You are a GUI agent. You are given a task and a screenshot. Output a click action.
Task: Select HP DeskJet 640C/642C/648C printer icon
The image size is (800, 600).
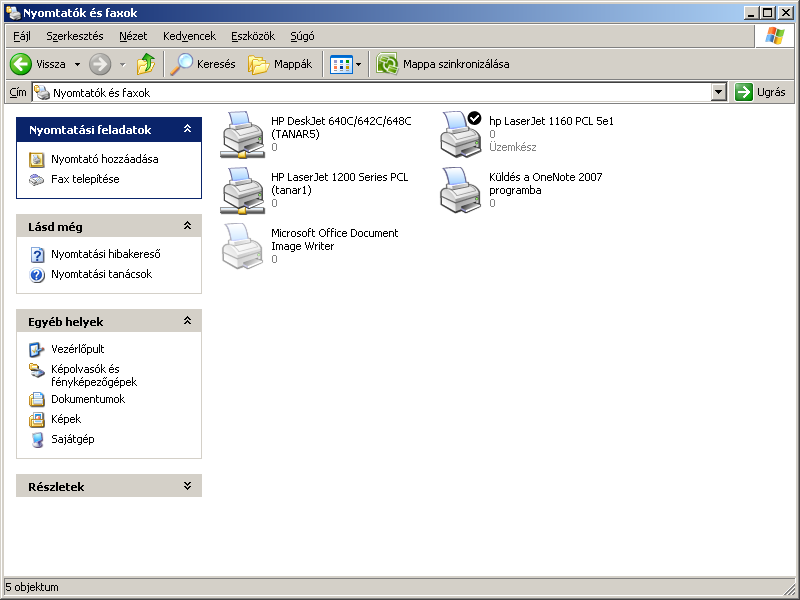pos(243,135)
